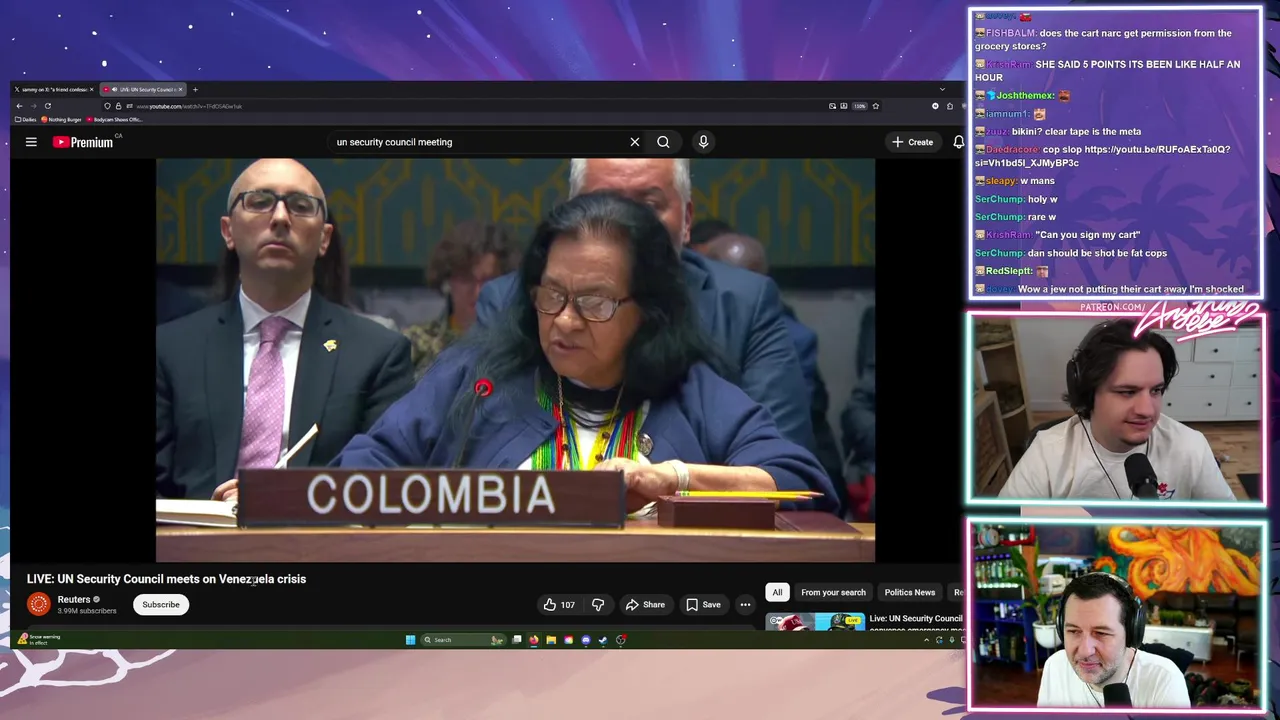Screen dimensions: 1280x720
Task: Expand the system tray hidden icons chevron
Action: click(x=926, y=640)
